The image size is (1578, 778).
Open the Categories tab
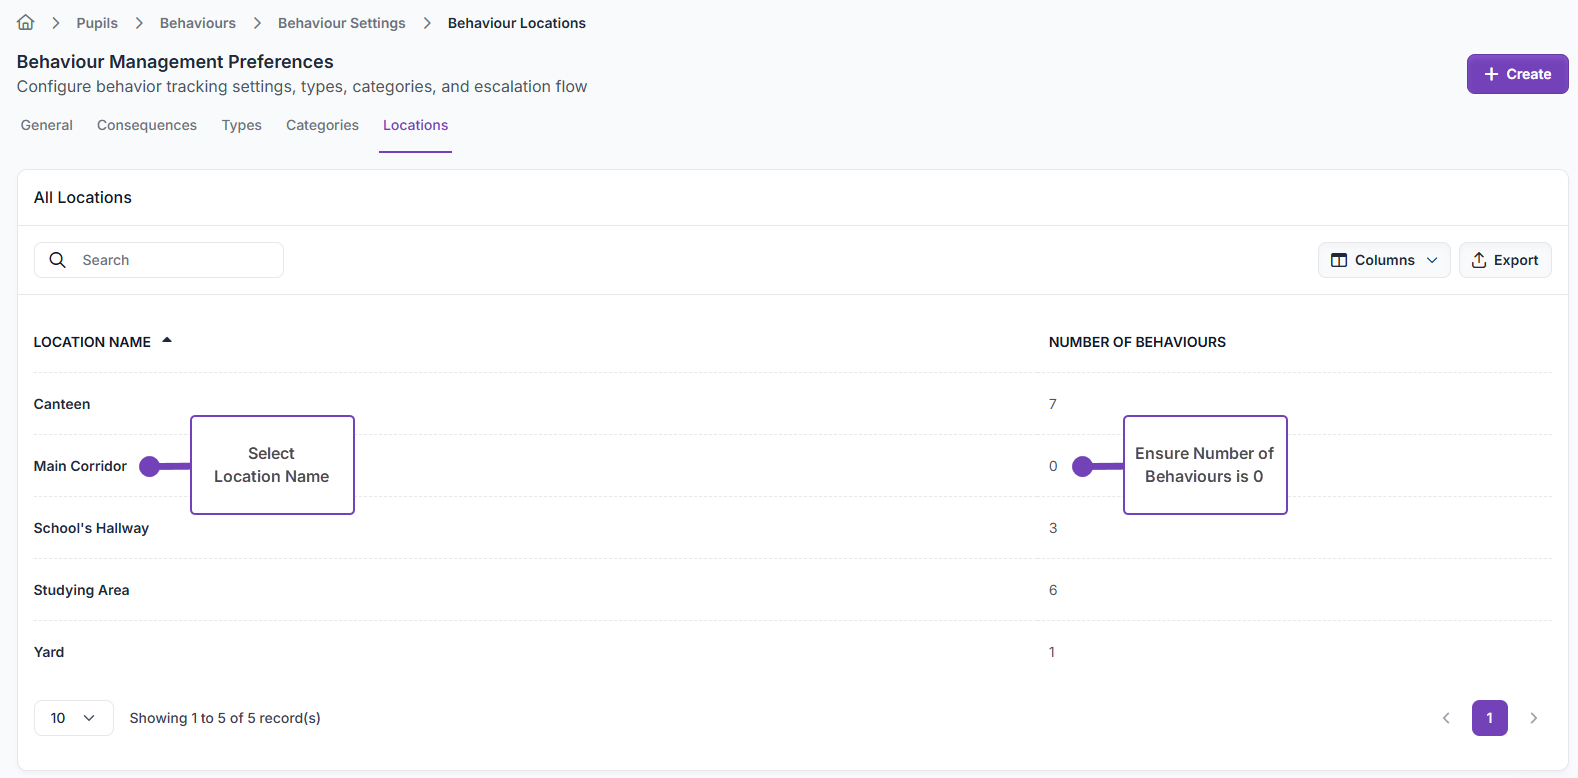[322, 125]
